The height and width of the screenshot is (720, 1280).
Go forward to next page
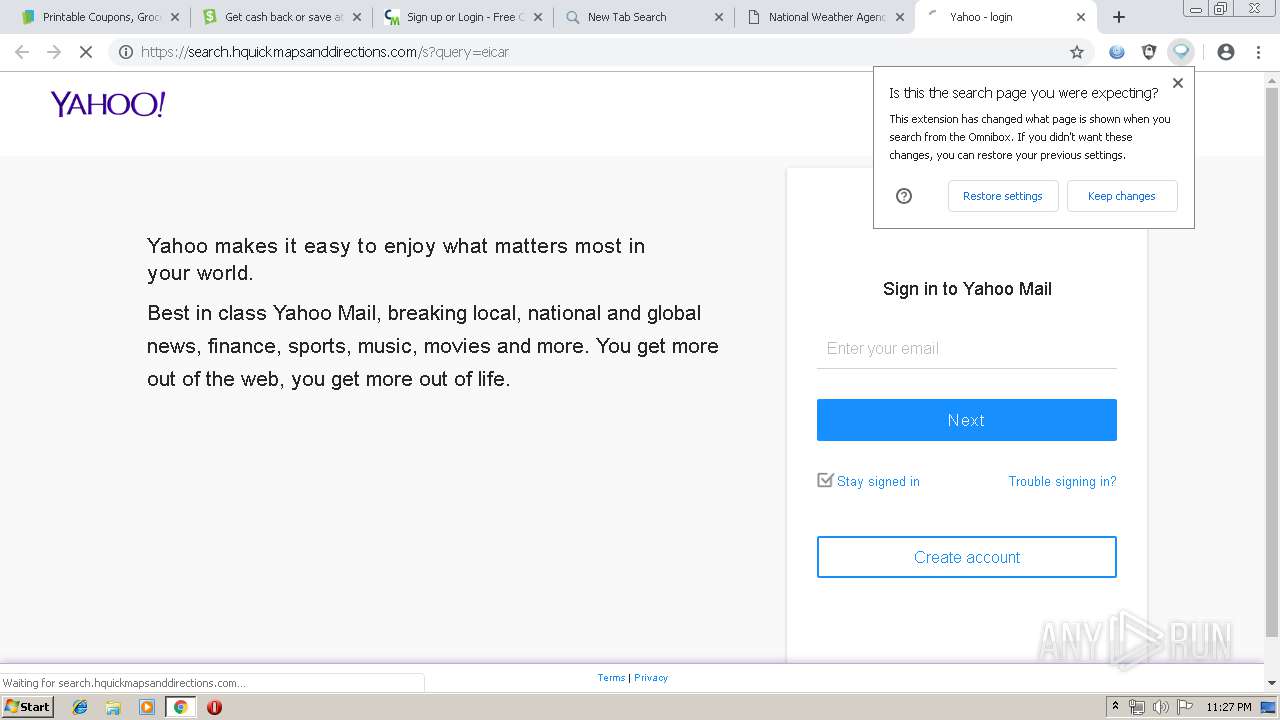[x=54, y=52]
